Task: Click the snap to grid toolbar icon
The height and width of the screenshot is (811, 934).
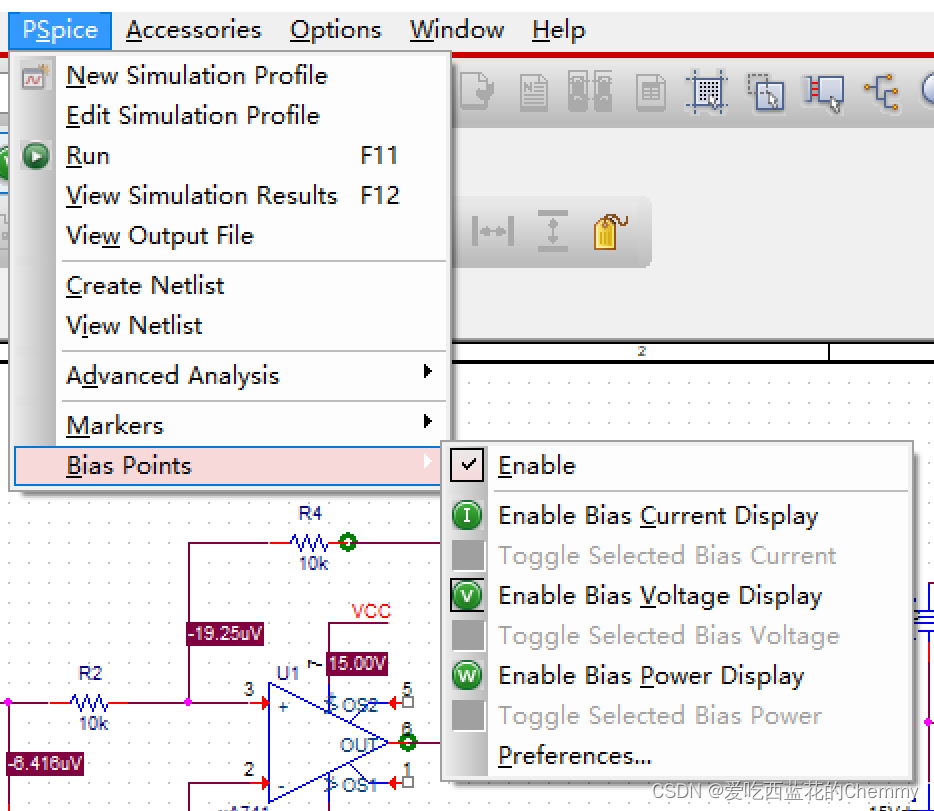Action: click(x=707, y=92)
